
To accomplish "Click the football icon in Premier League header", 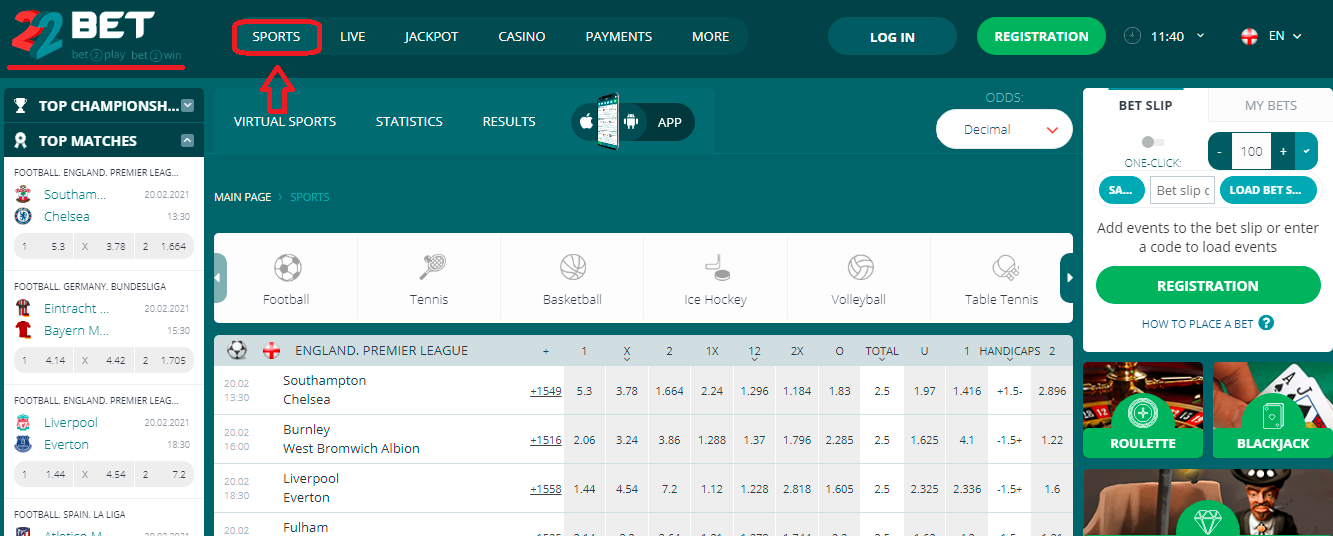I will [x=237, y=350].
